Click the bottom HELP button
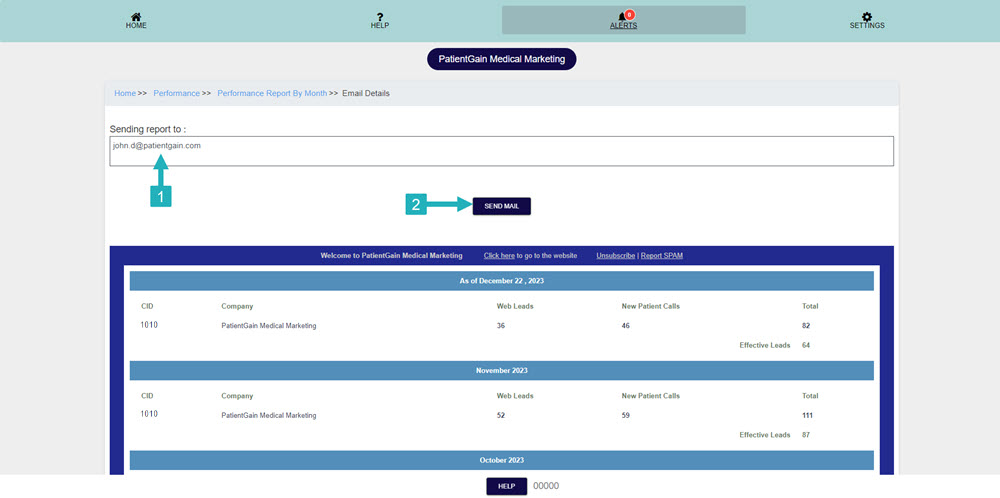 [506, 486]
